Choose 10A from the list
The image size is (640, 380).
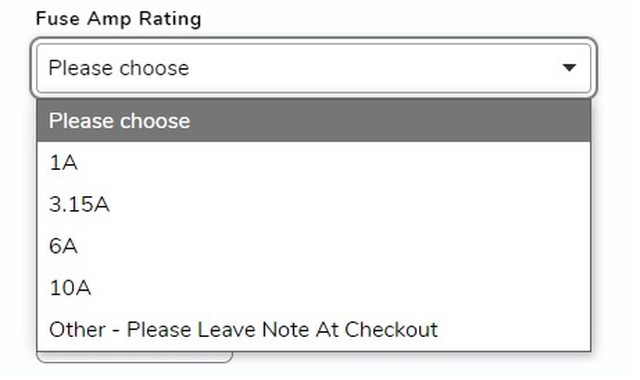[313, 288]
